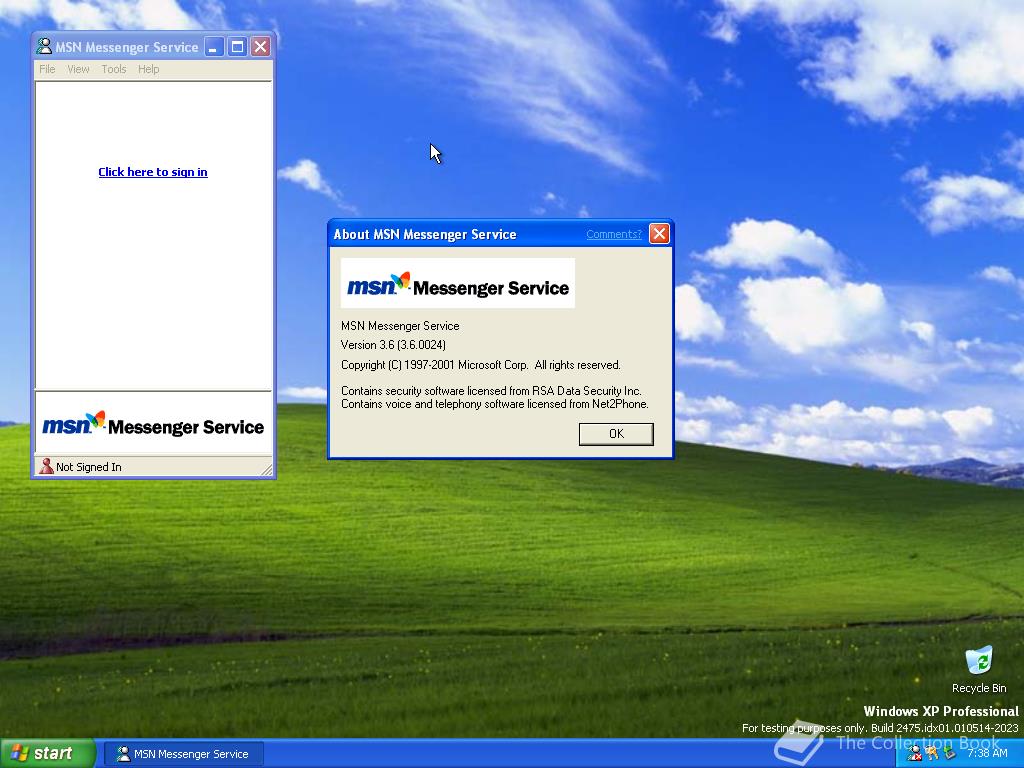Click the 'Not Signed In' status text
1024x768 pixels.
click(89, 467)
